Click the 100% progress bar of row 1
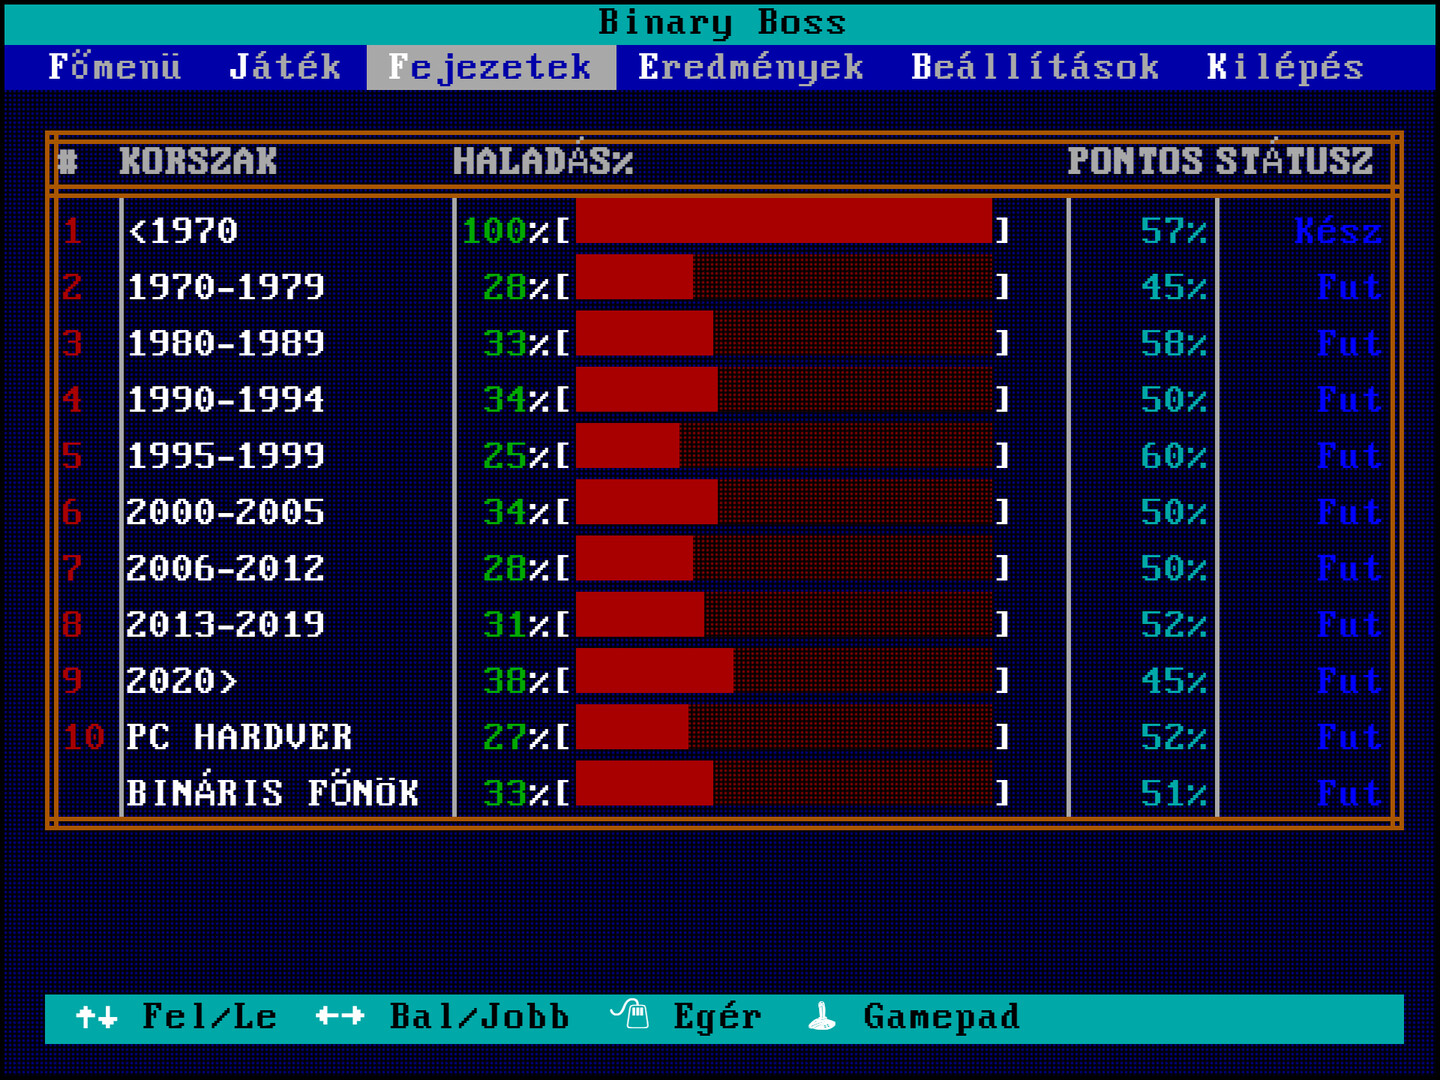1440x1080 pixels. [783, 222]
